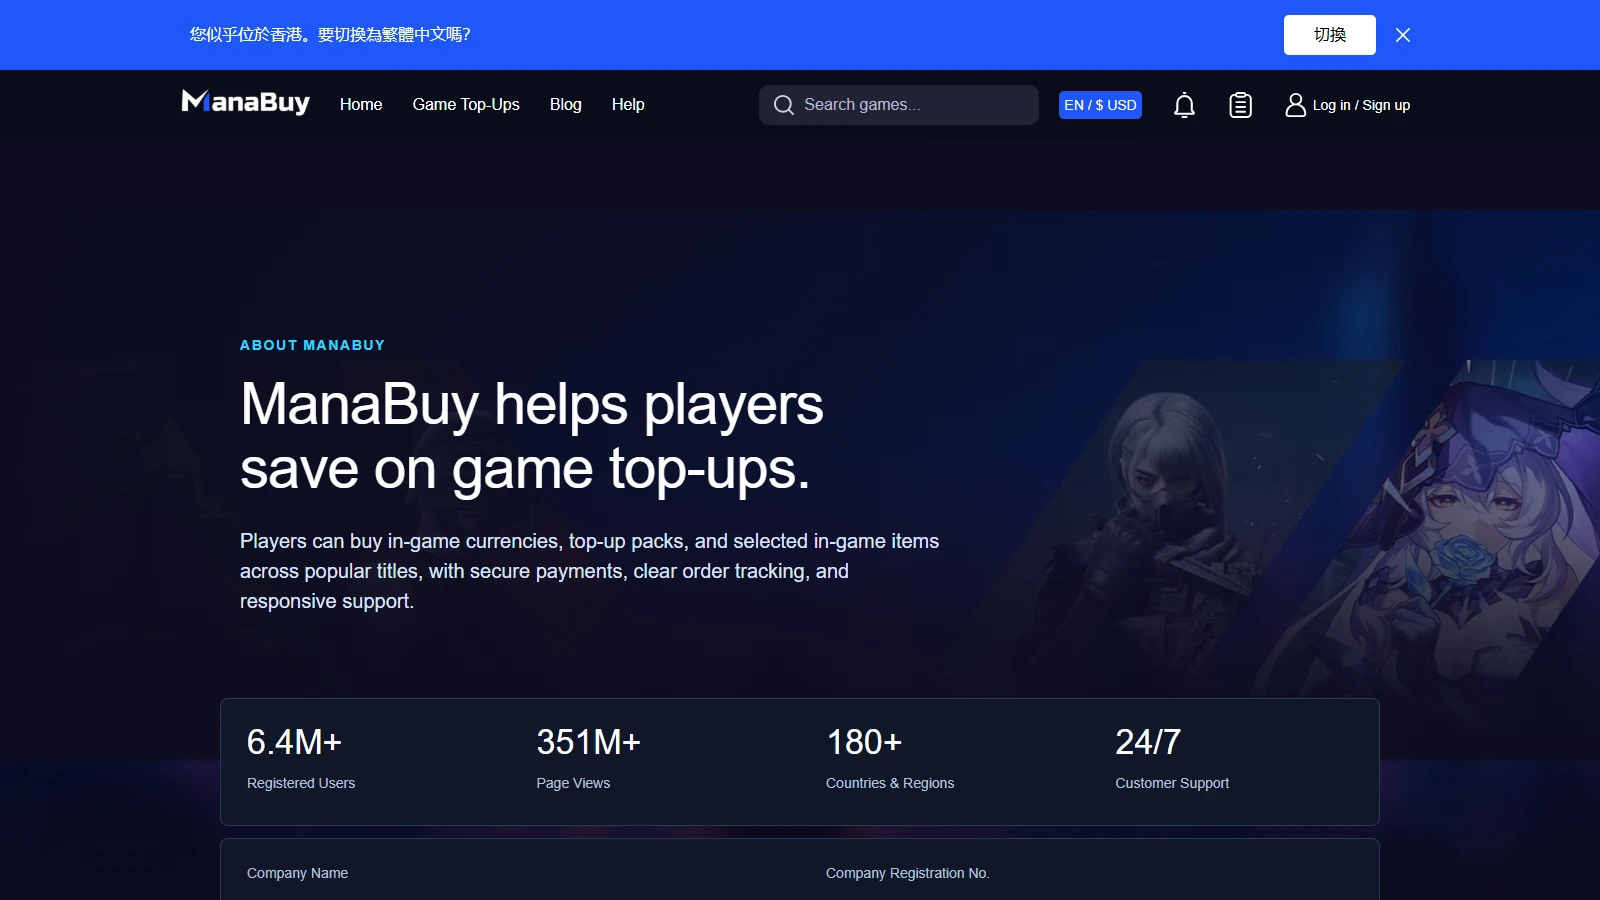Click the 351M+ statistic
Viewport: 1600px width, 900px height.
coord(588,742)
